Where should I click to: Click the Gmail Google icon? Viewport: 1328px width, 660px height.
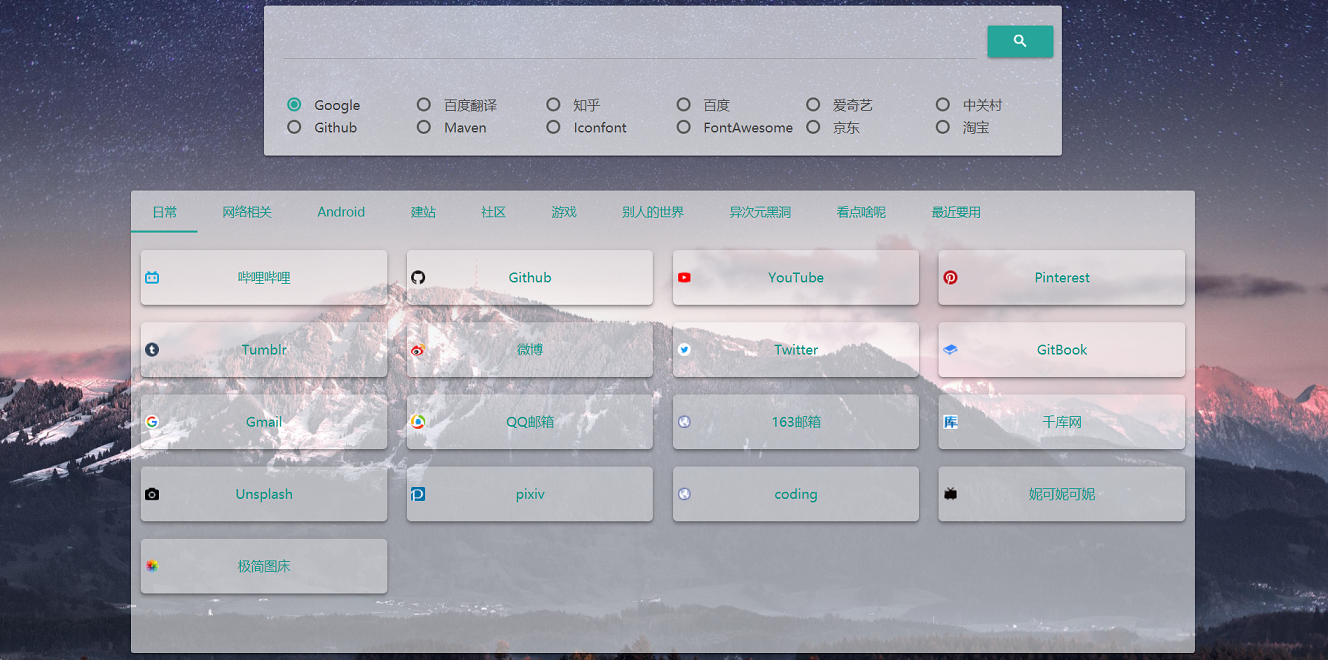click(x=152, y=421)
